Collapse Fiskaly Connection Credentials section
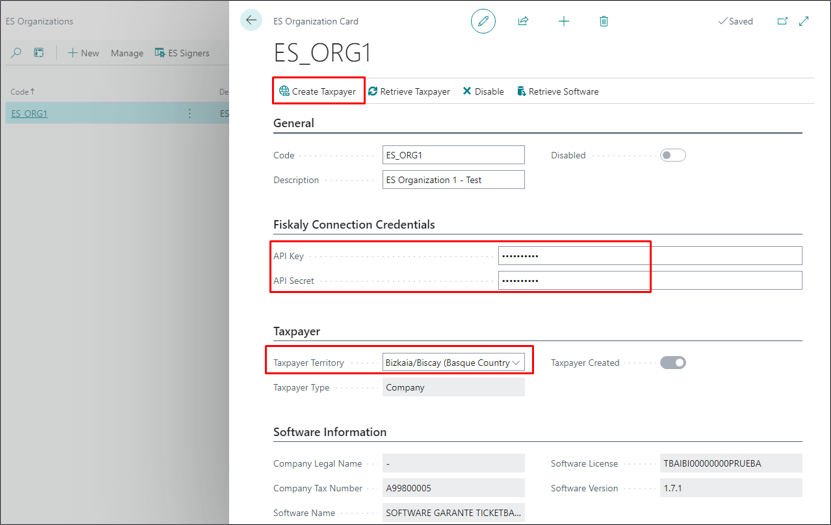 (354, 225)
